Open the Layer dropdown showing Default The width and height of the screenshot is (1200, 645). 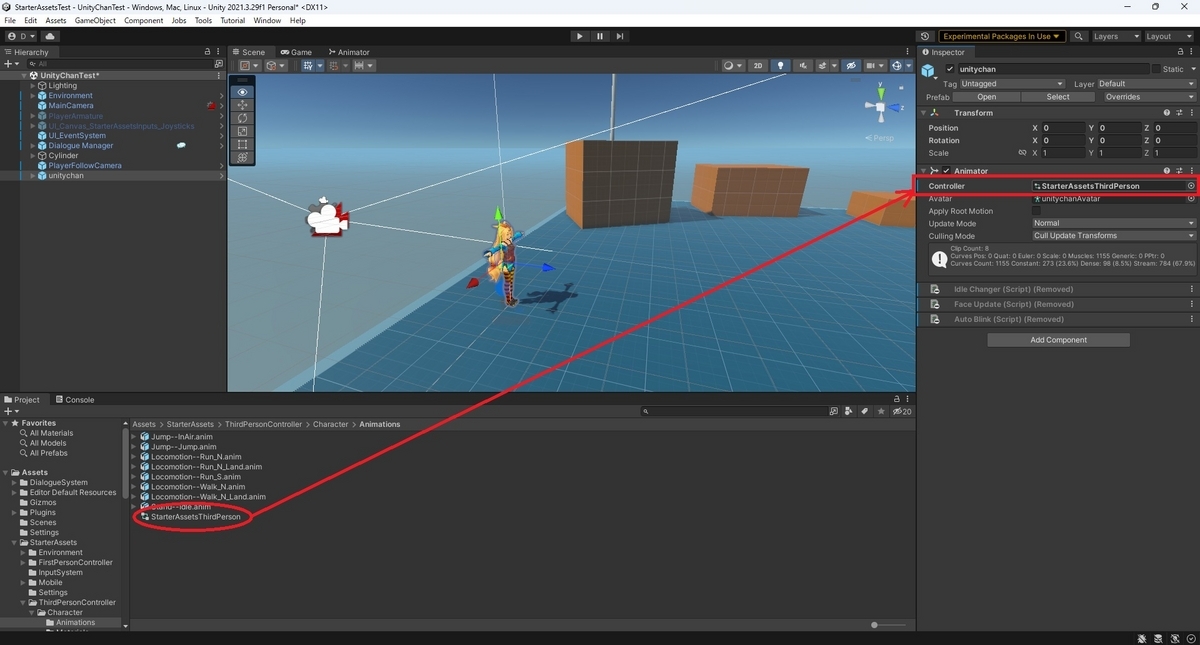1147,84
